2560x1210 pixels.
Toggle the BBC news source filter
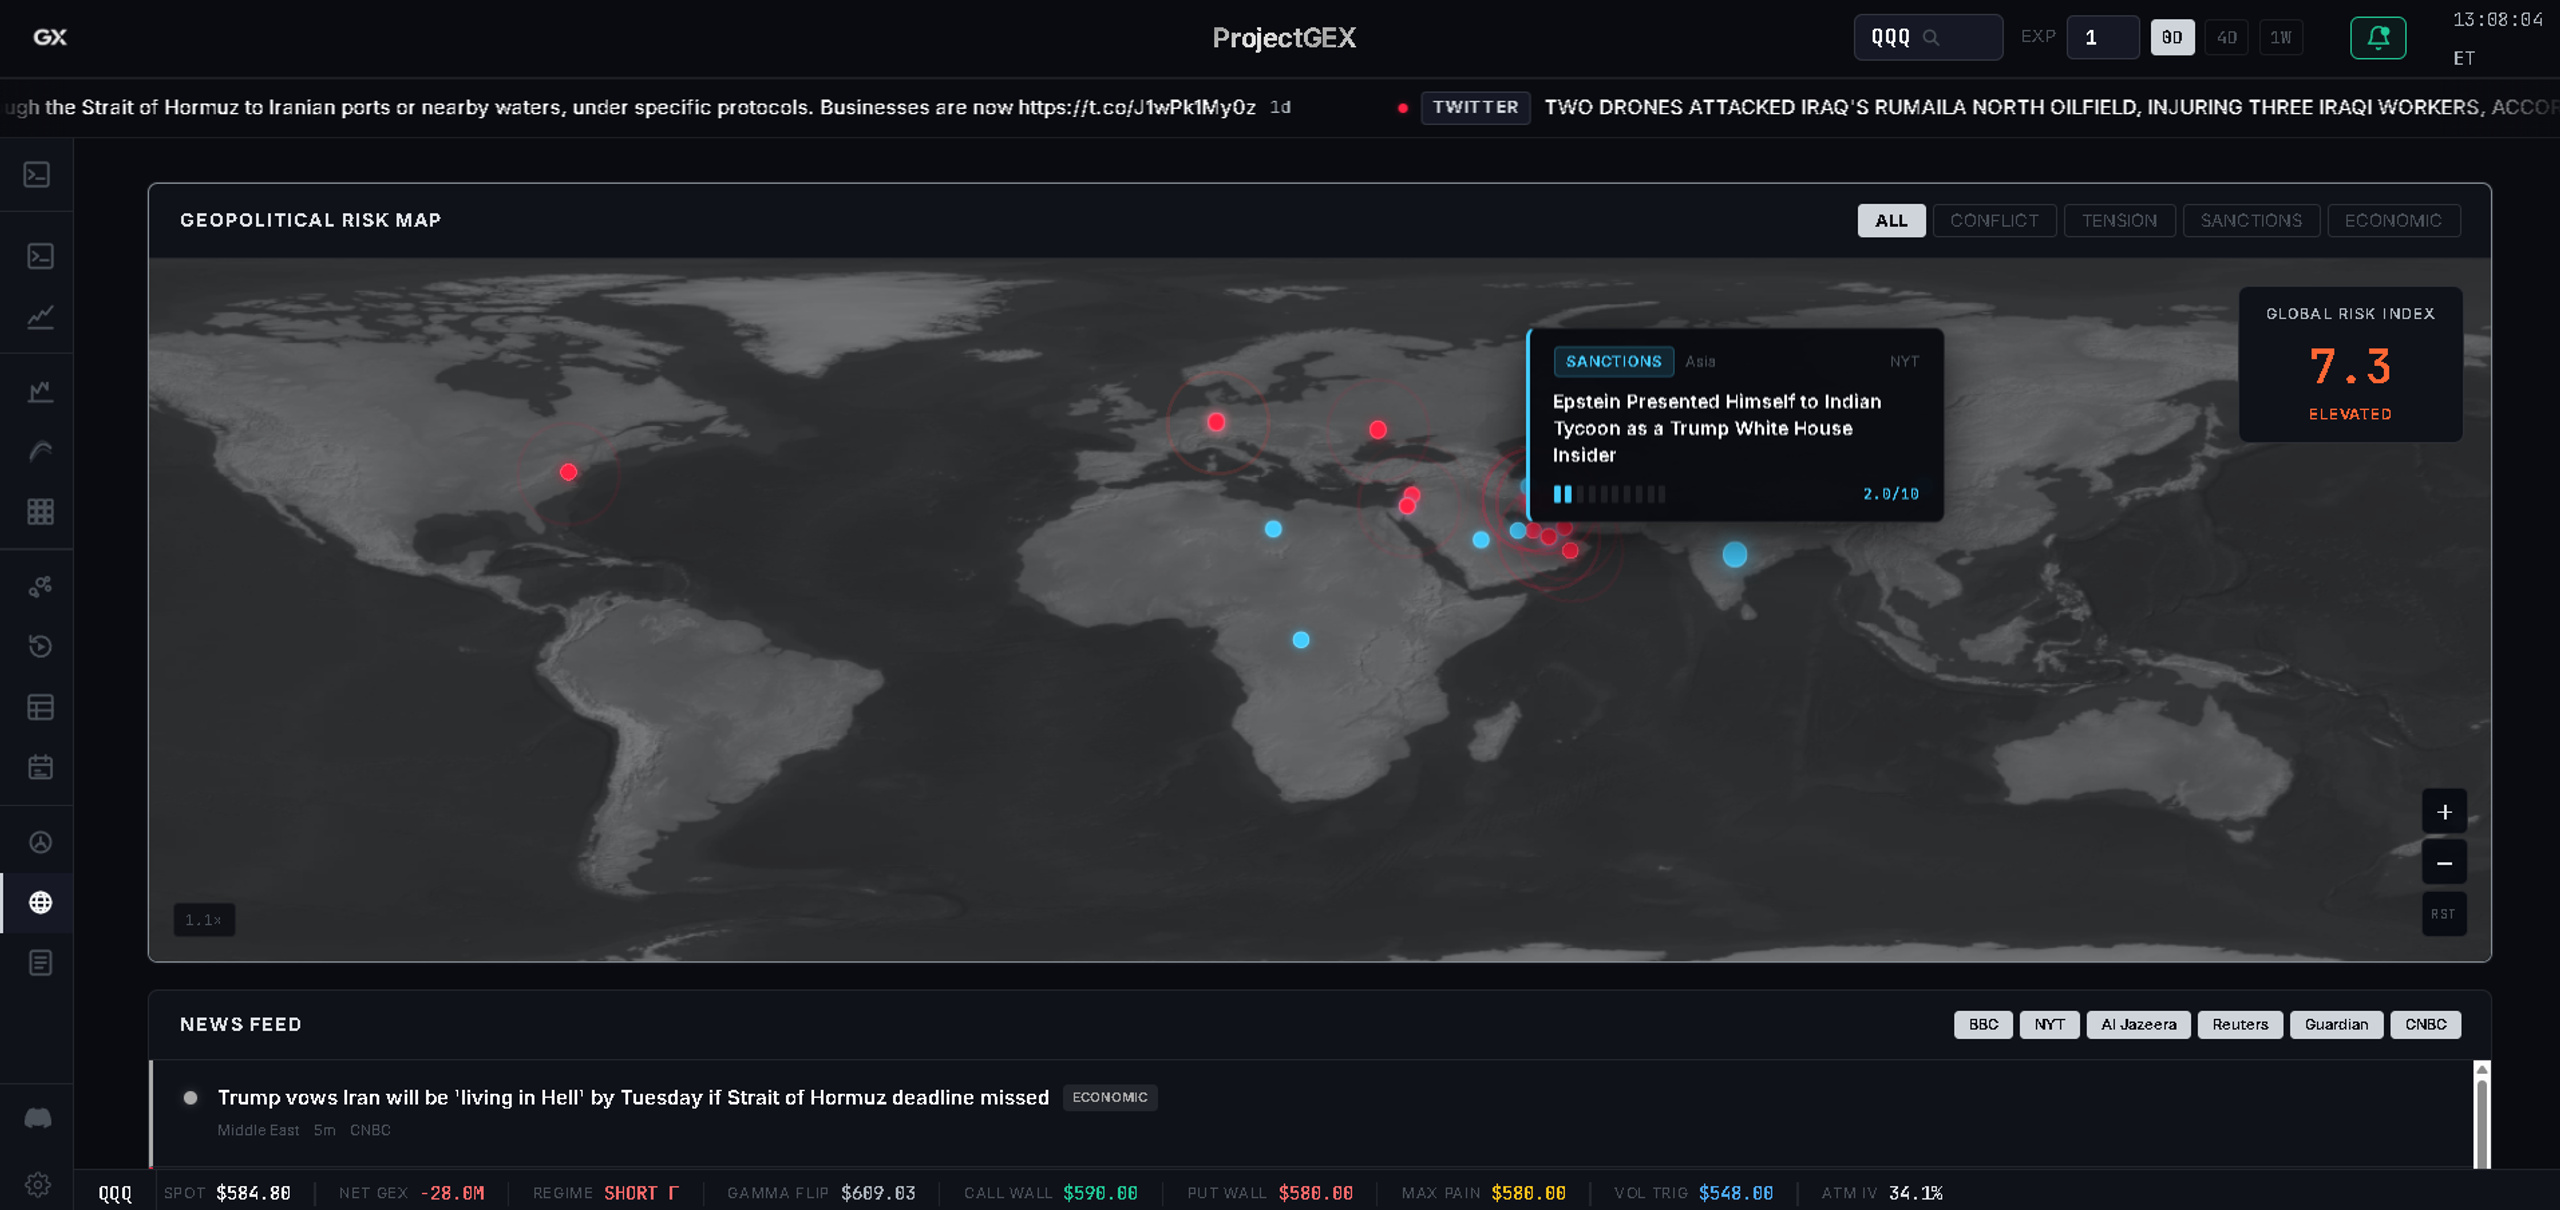1983,1024
